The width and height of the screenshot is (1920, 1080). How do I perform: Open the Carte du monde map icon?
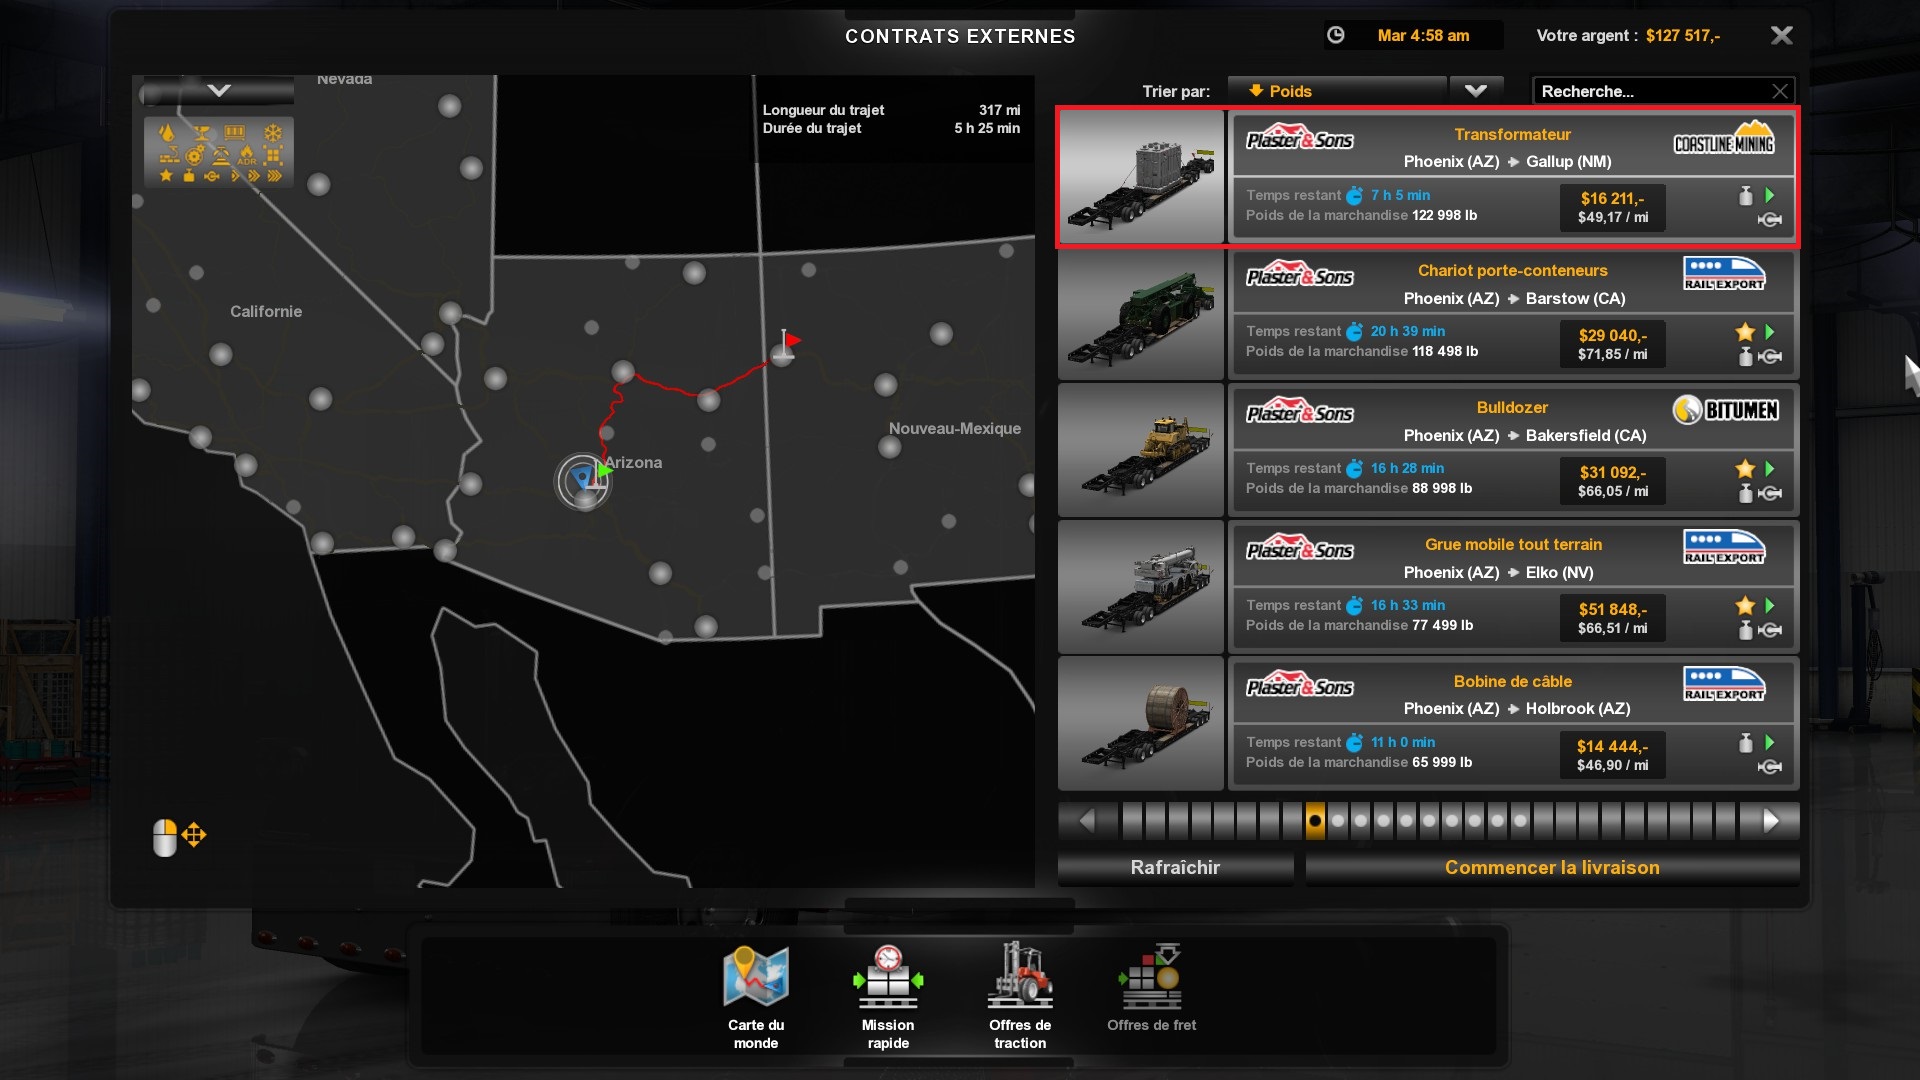[x=756, y=977]
